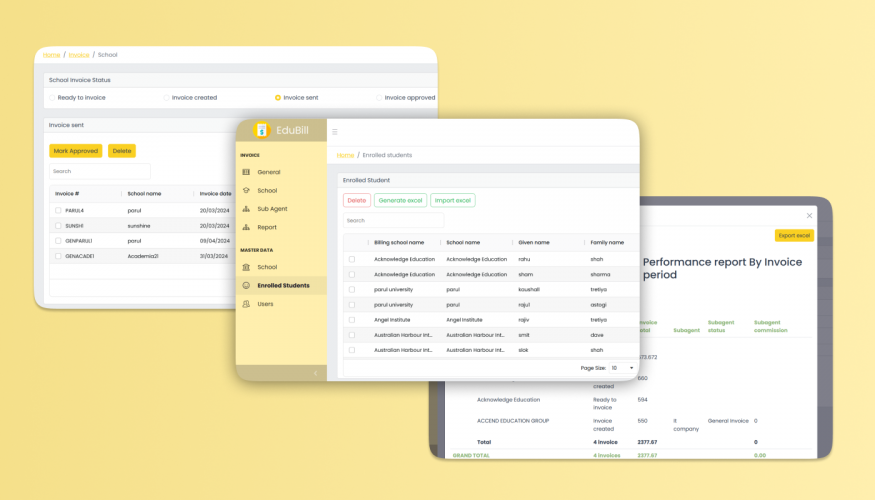The width and height of the screenshot is (875, 500).
Task: Click Academia21 school name cell
Action: pyautogui.click(x=143, y=256)
